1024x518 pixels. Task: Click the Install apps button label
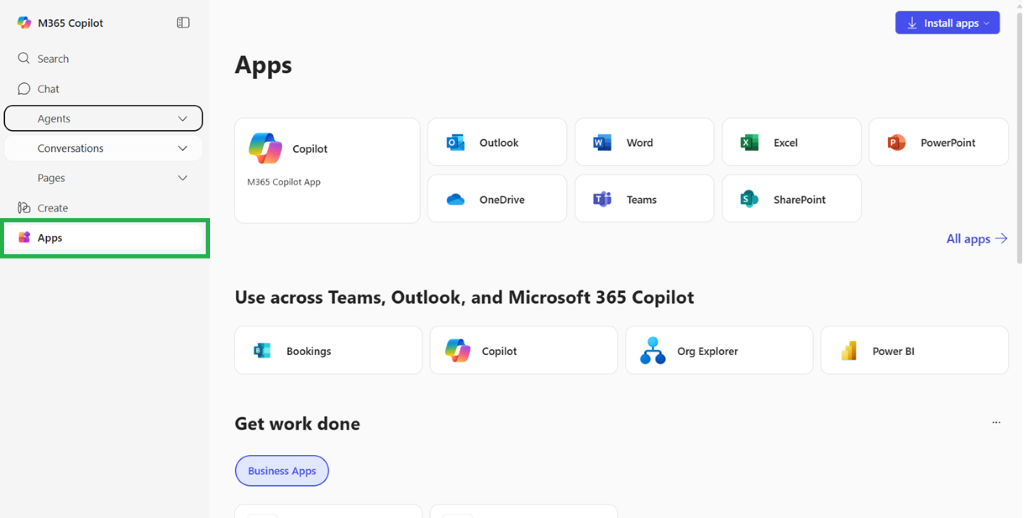(951, 23)
